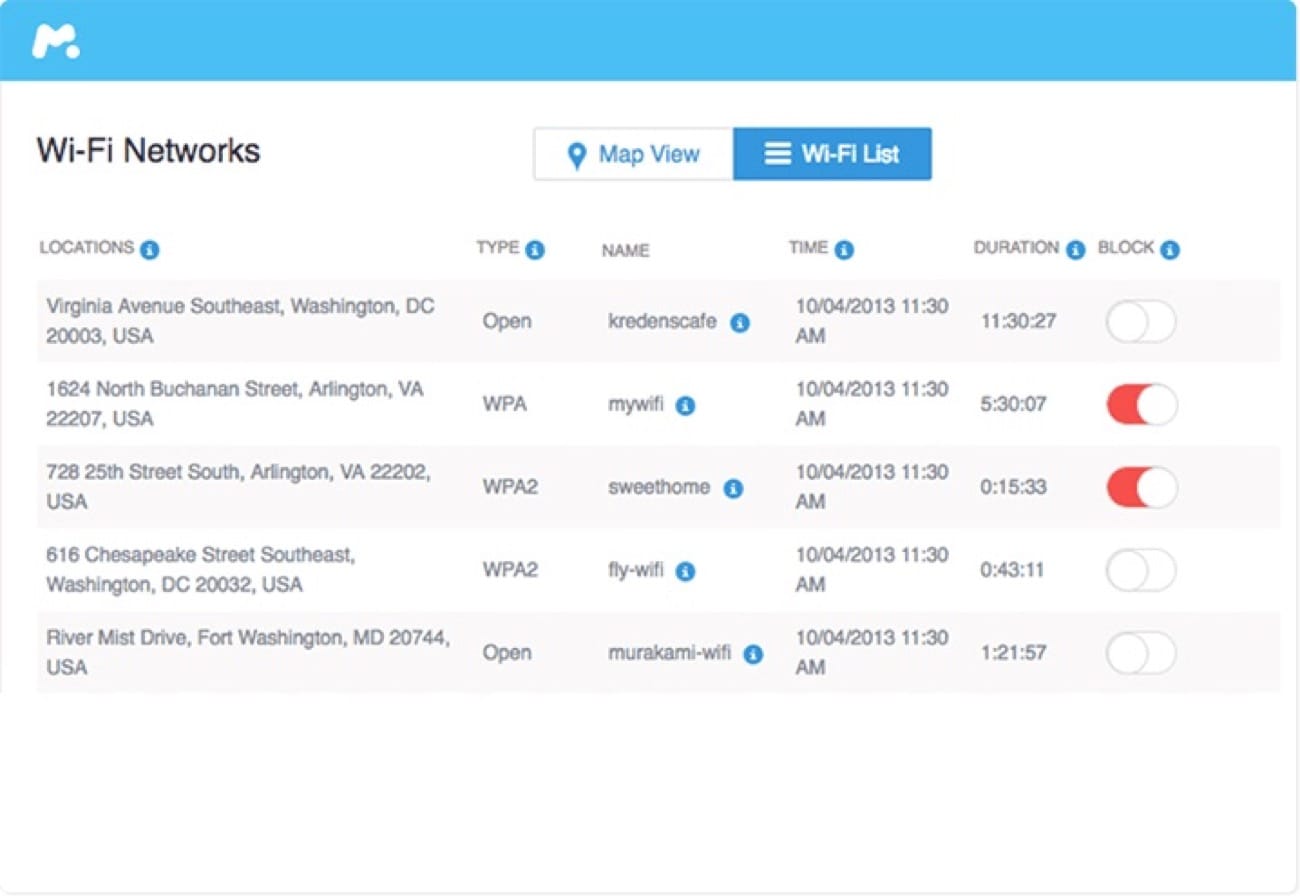
Task: Click WPA2 type in sweethome row
Action: [x=511, y=488]
